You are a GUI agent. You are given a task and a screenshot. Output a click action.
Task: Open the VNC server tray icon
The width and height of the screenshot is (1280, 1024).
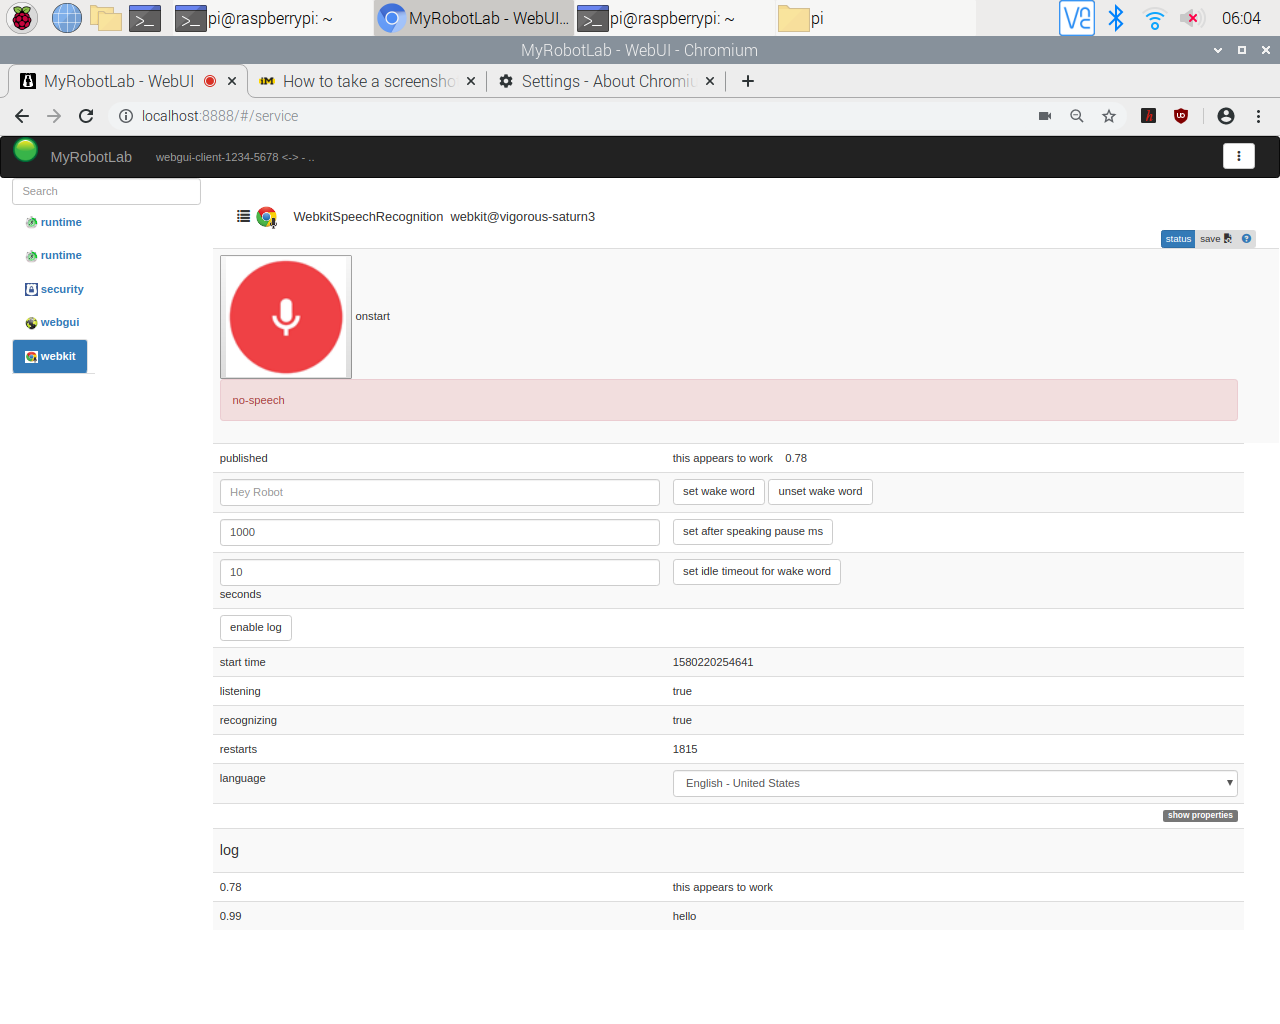[1077, 18]
